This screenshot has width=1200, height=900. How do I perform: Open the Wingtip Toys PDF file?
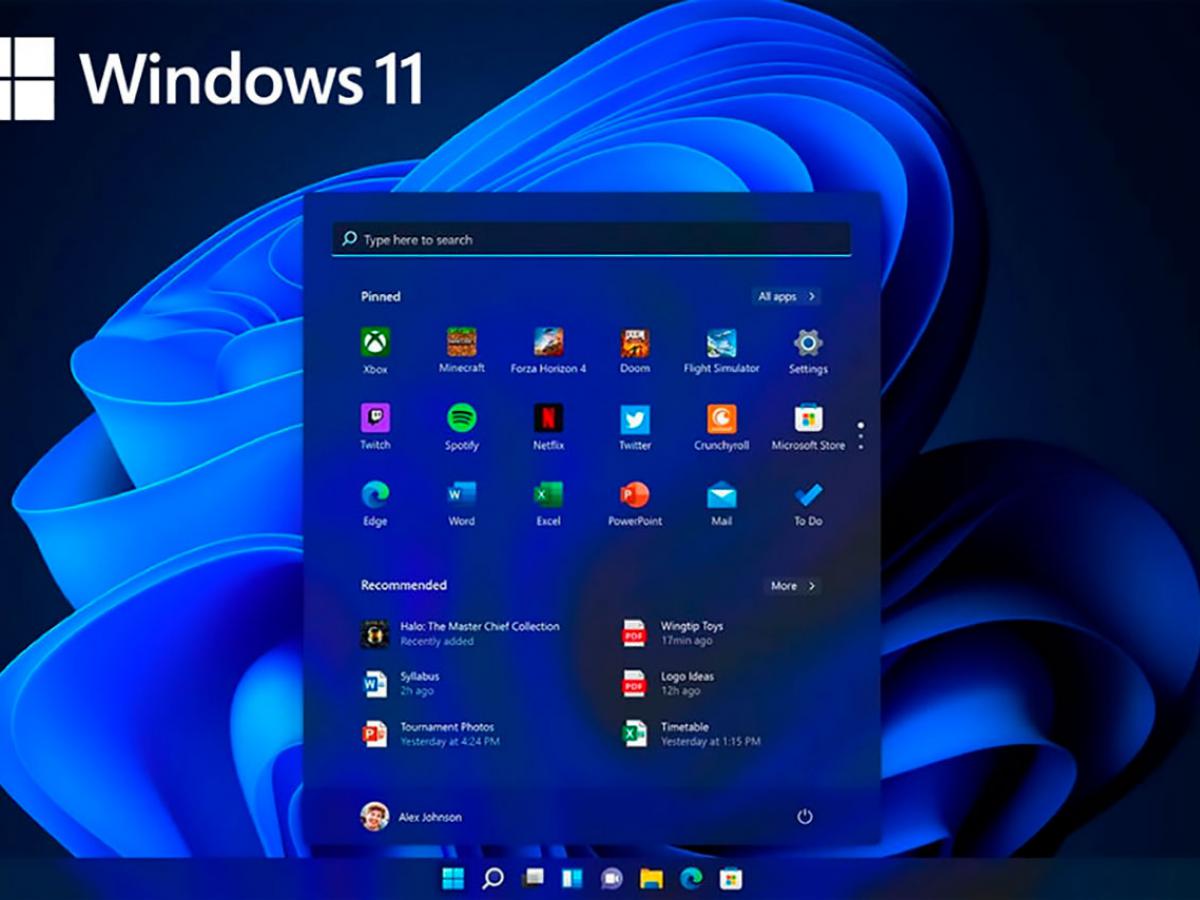tap(690, 633)
